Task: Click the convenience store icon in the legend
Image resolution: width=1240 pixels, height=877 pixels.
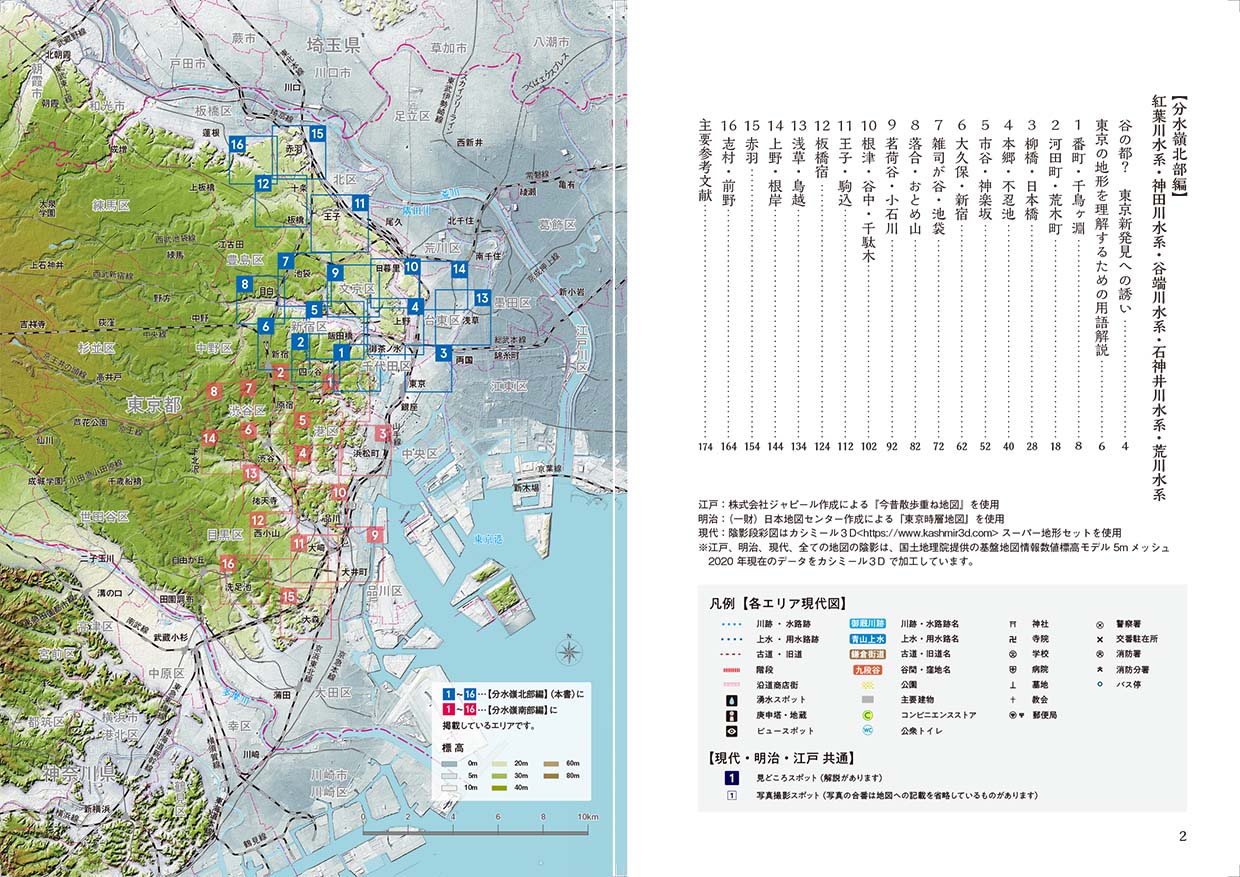Action: pos(869,715)
